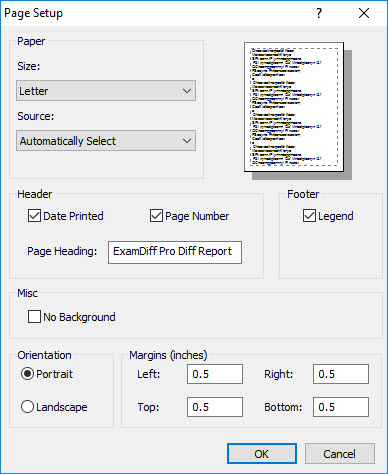Image resolution: width=388 pixels, height=474 pixels.
Task: Click the Right margin field
Action: (x=341, y=374)
